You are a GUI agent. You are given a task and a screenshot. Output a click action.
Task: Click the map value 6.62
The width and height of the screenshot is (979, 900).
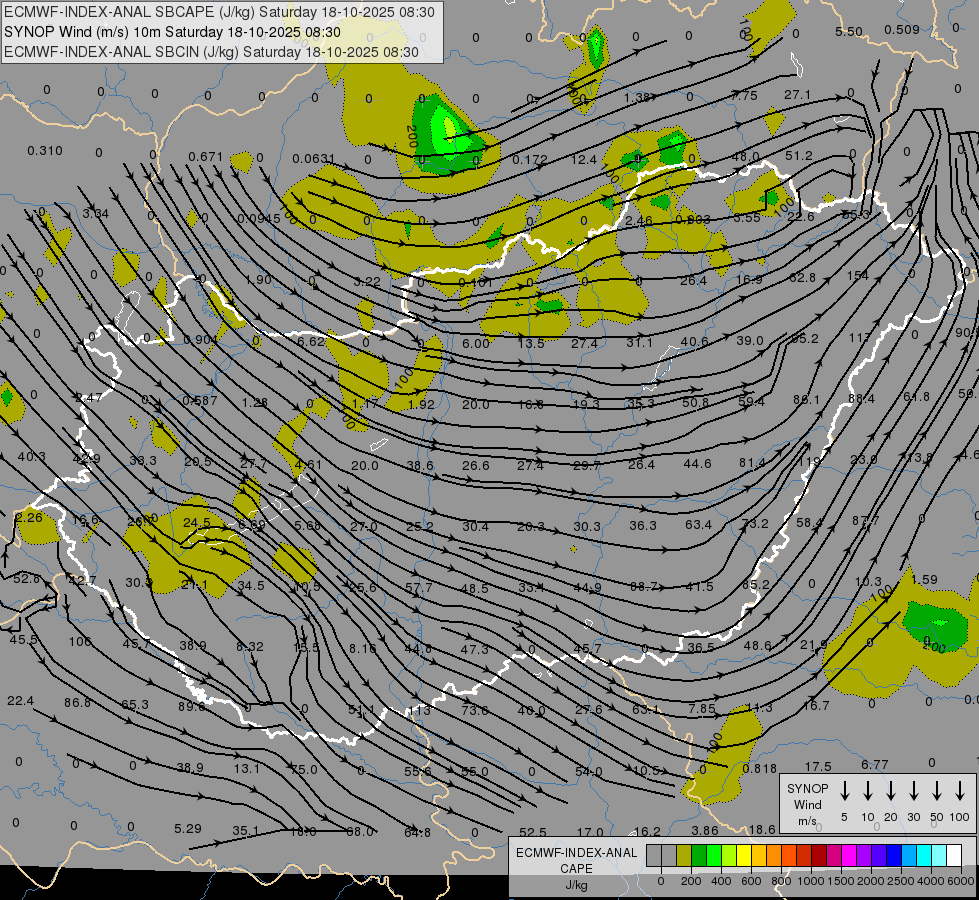[x=311, y=342]
